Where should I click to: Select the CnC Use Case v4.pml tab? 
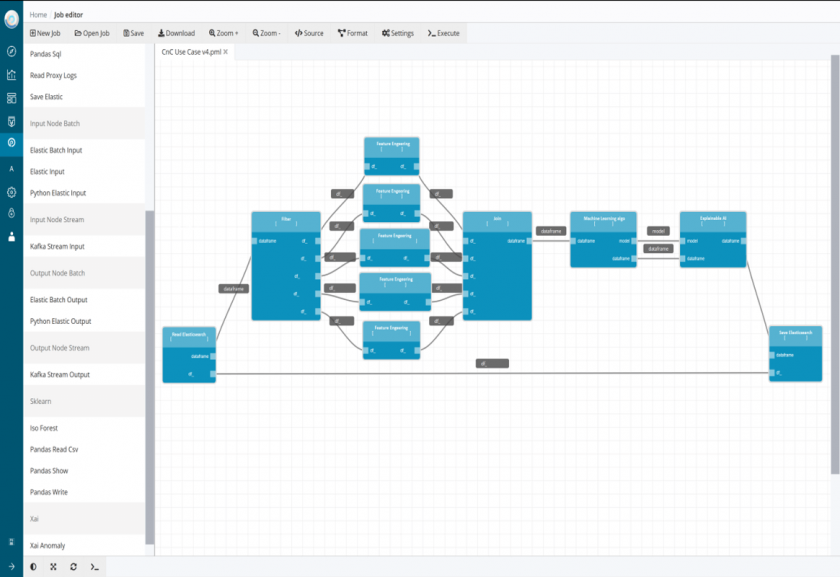tap(191, 51)
